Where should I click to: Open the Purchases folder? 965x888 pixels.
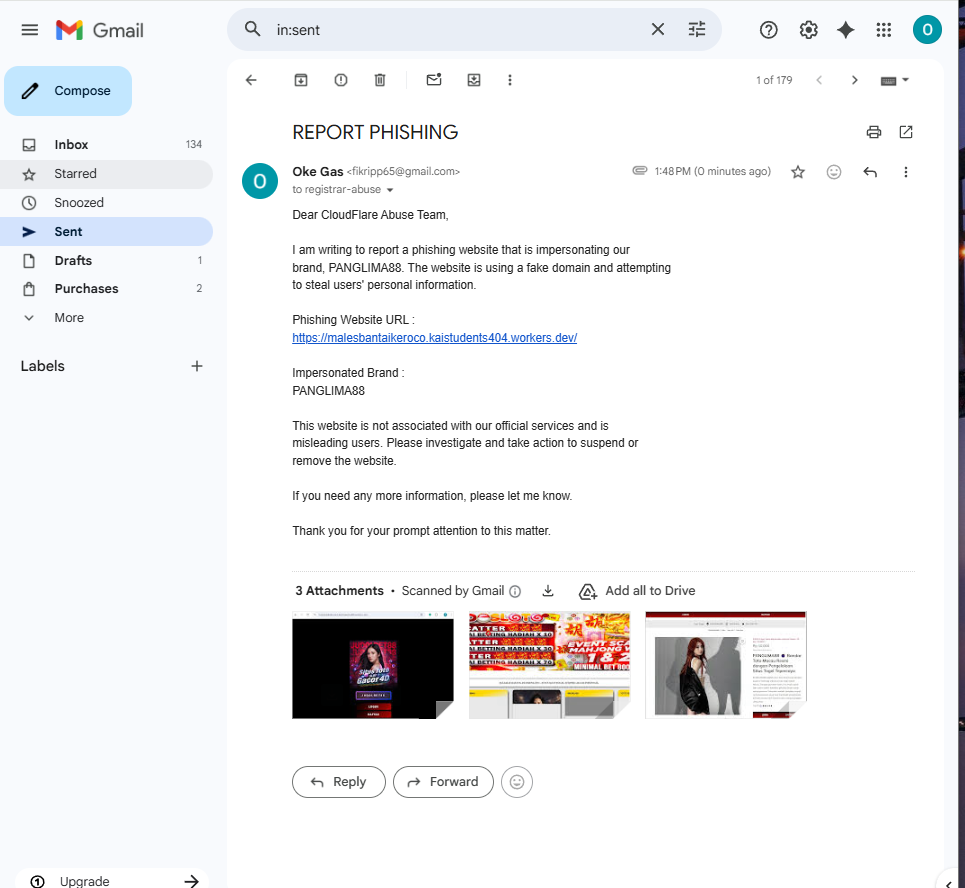click(106, 289)
